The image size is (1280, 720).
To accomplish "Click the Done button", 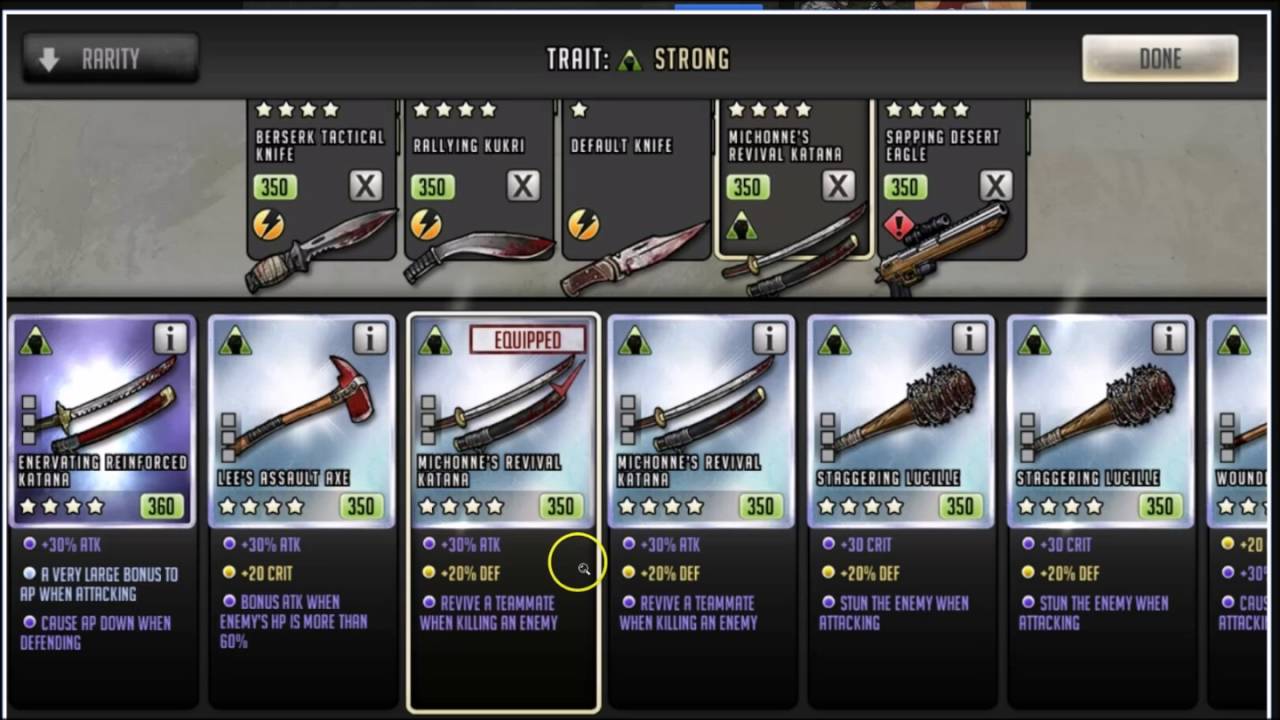I will coord(1160,59).
